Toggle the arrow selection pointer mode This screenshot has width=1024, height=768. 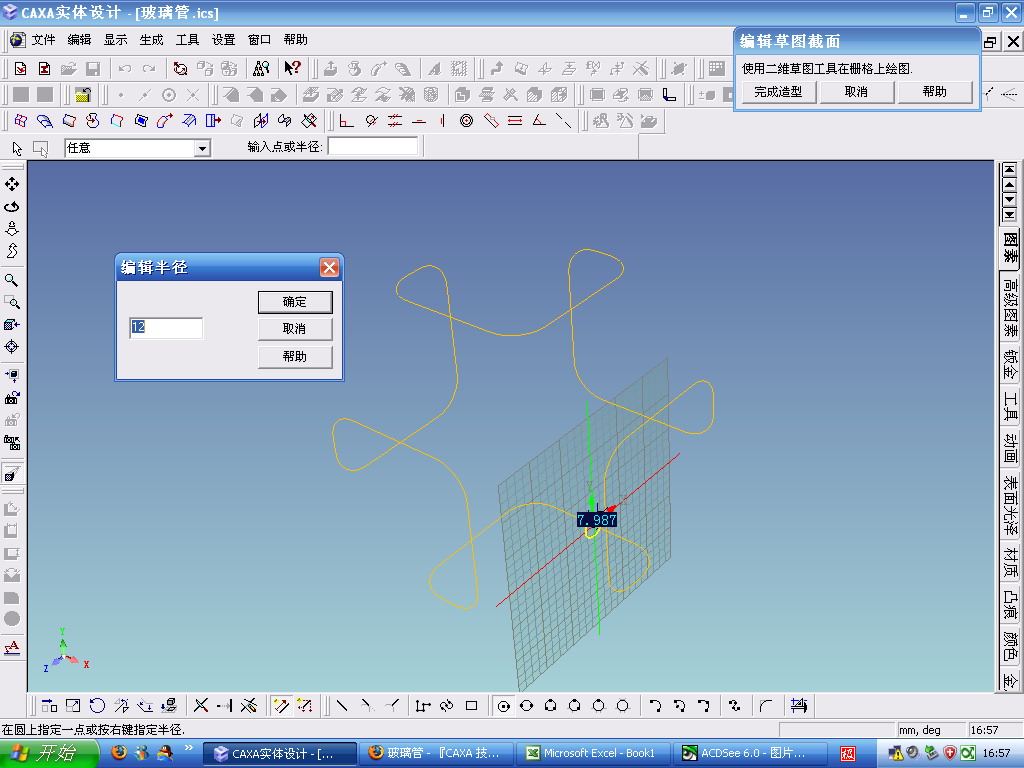[x=17, y=149]
